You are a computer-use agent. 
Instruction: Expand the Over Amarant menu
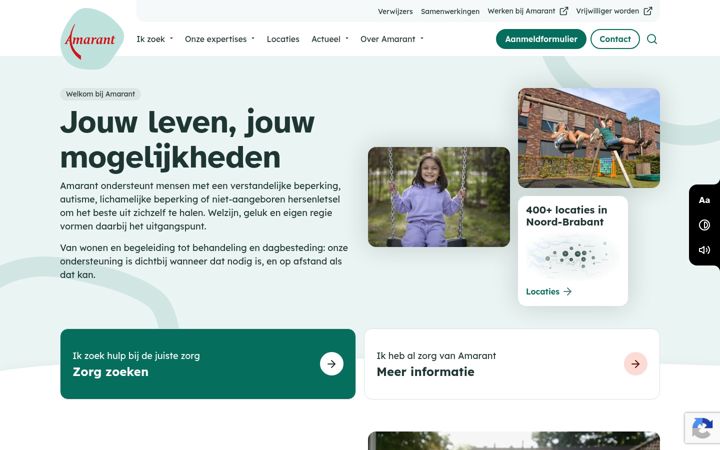point(392,39)
